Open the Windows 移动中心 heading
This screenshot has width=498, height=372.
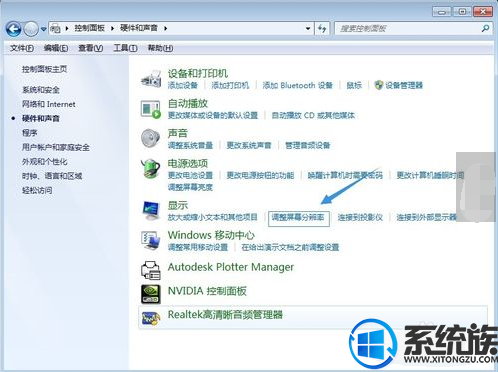pyautogui.click(x=211, y=235)
